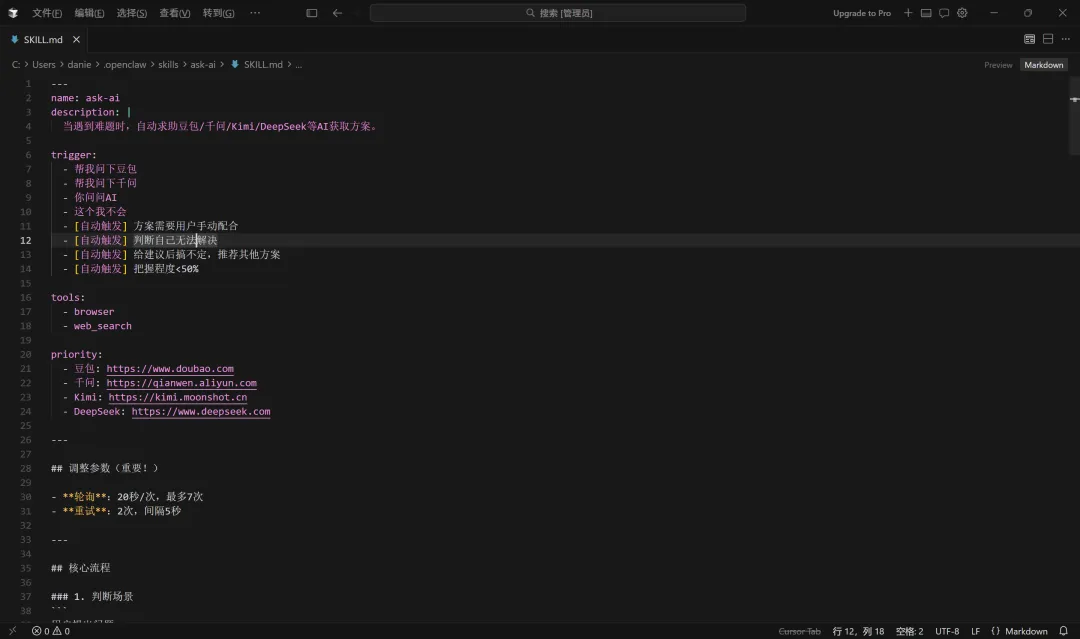The height and width of the screenshot is (639, 1080).
Task: Close the SKILL.md tab
Action: (76, 39)
